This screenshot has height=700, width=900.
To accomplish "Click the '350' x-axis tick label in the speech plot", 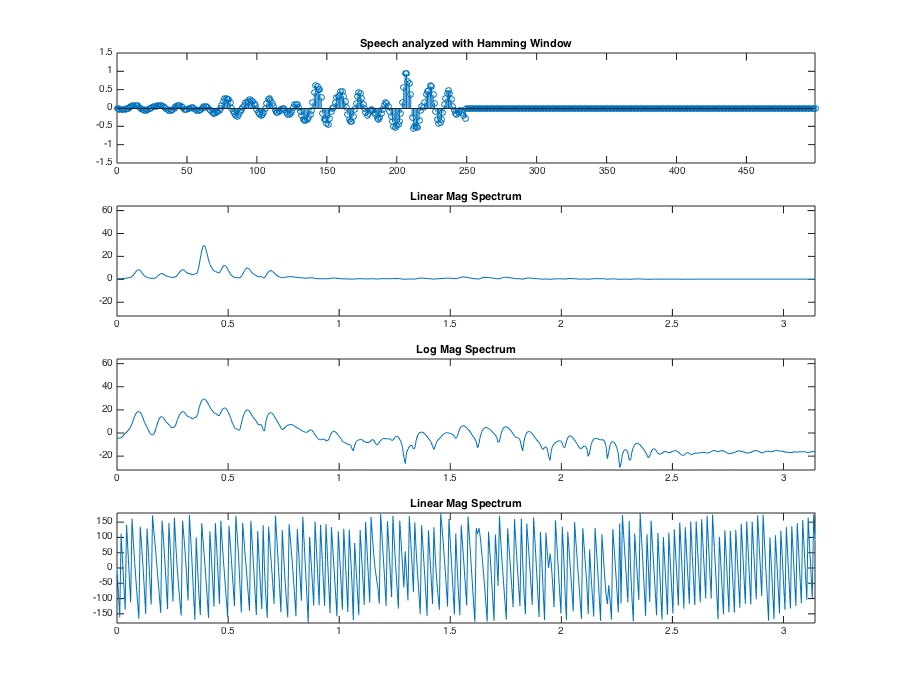I will coord(606,172).
